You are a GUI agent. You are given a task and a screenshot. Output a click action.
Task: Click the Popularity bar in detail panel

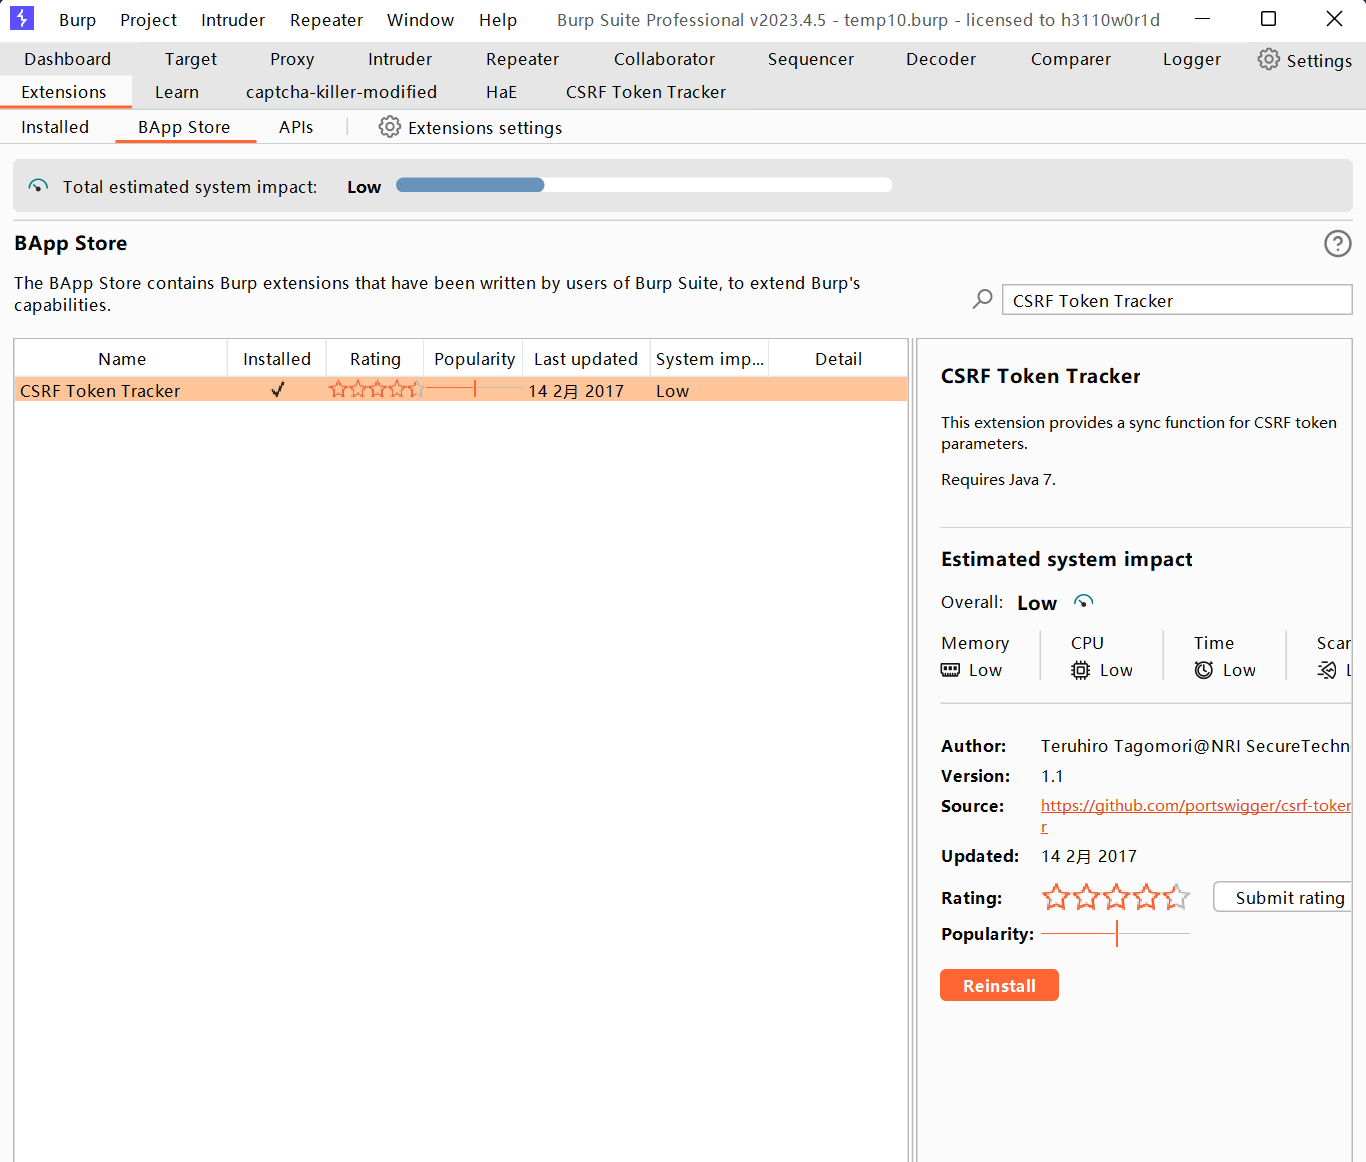click(1116, 933)
